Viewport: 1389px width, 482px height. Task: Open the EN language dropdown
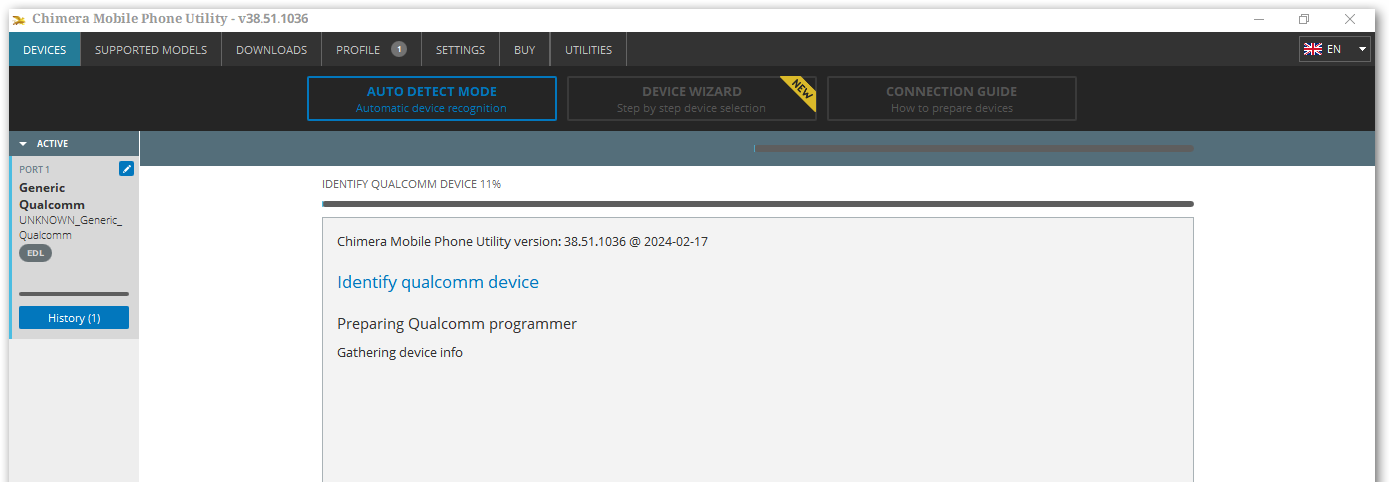coord(1335,49)
